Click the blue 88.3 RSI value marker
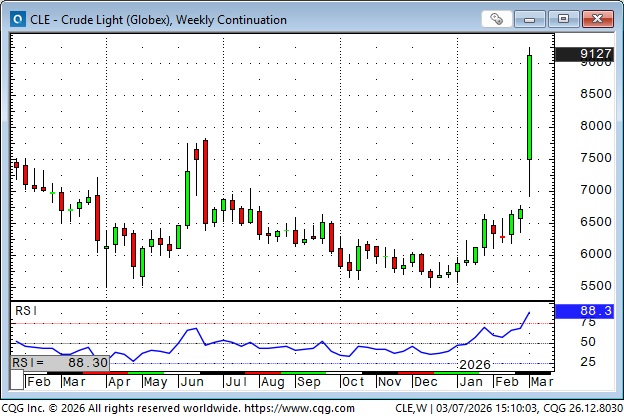Screen dimensions: 624x416 click(597, 312)
